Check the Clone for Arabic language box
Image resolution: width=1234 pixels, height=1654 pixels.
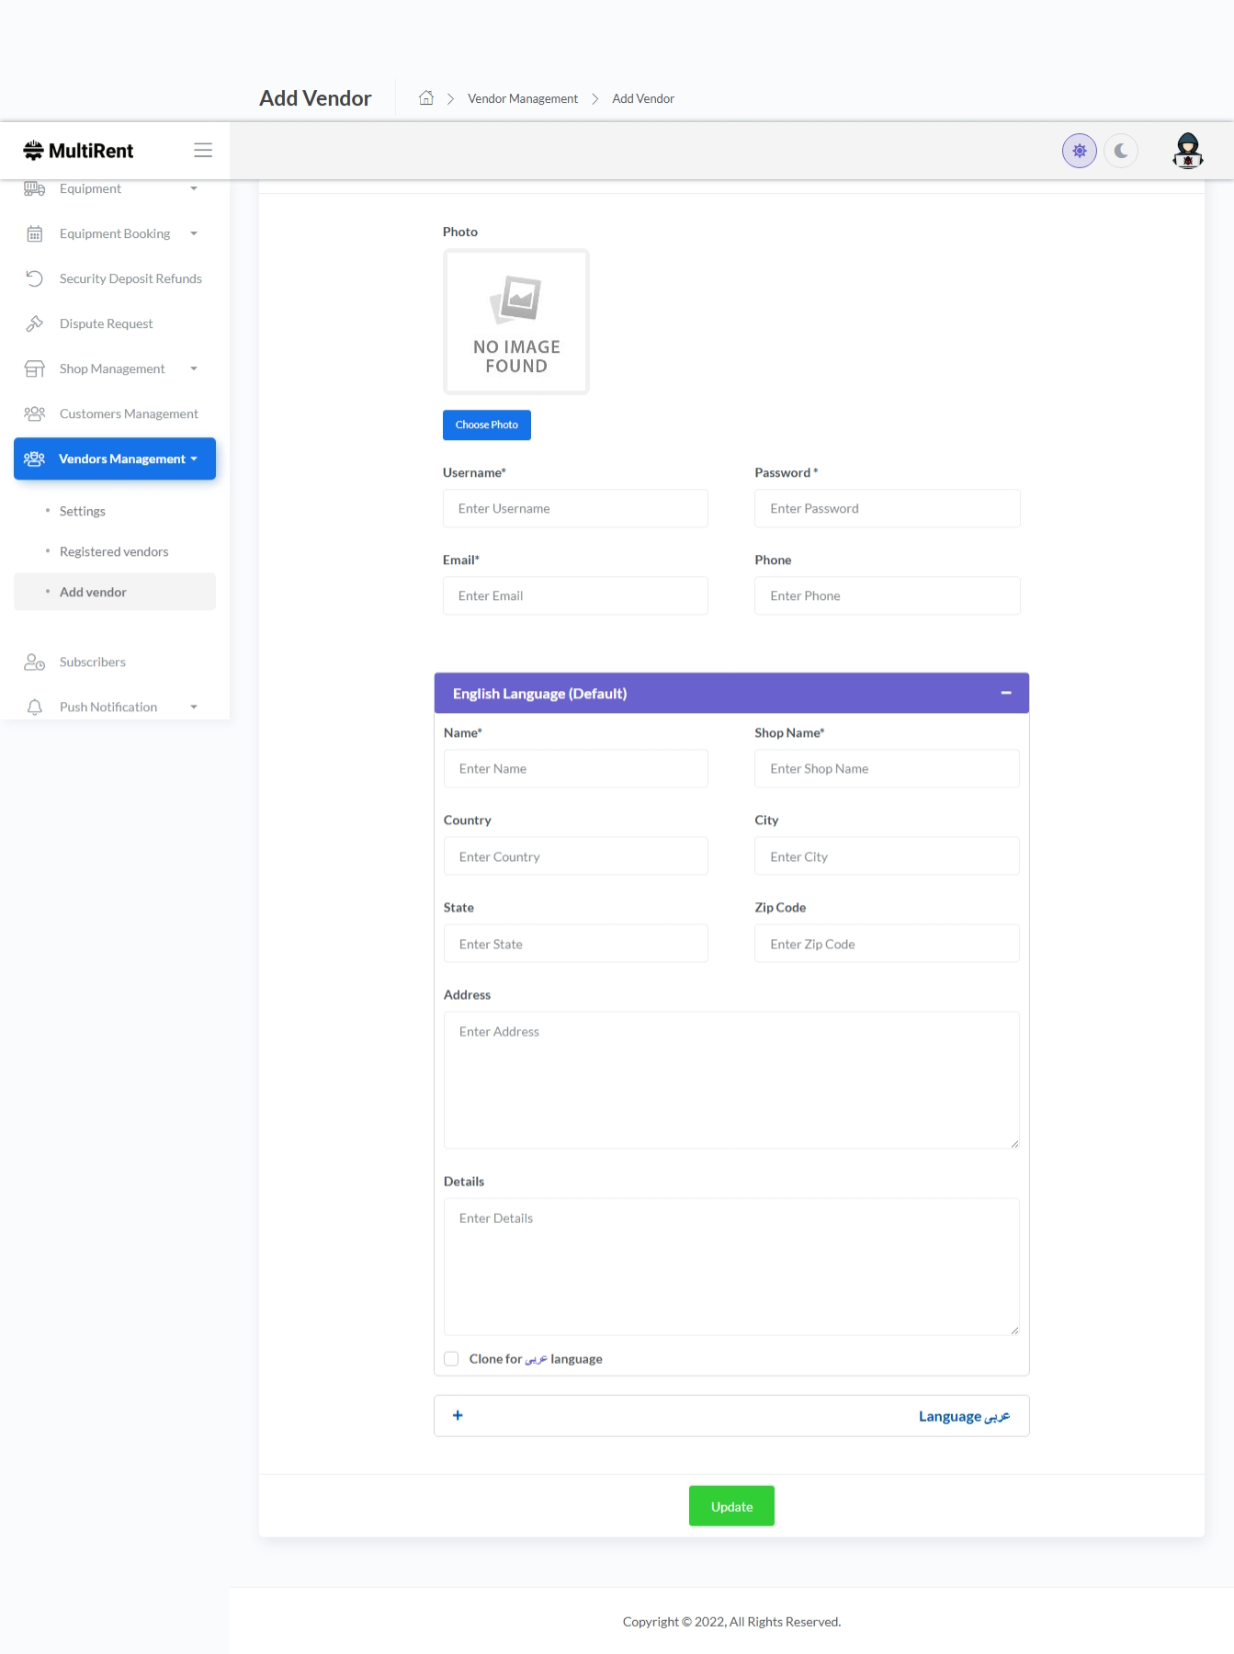(452, 1359)
